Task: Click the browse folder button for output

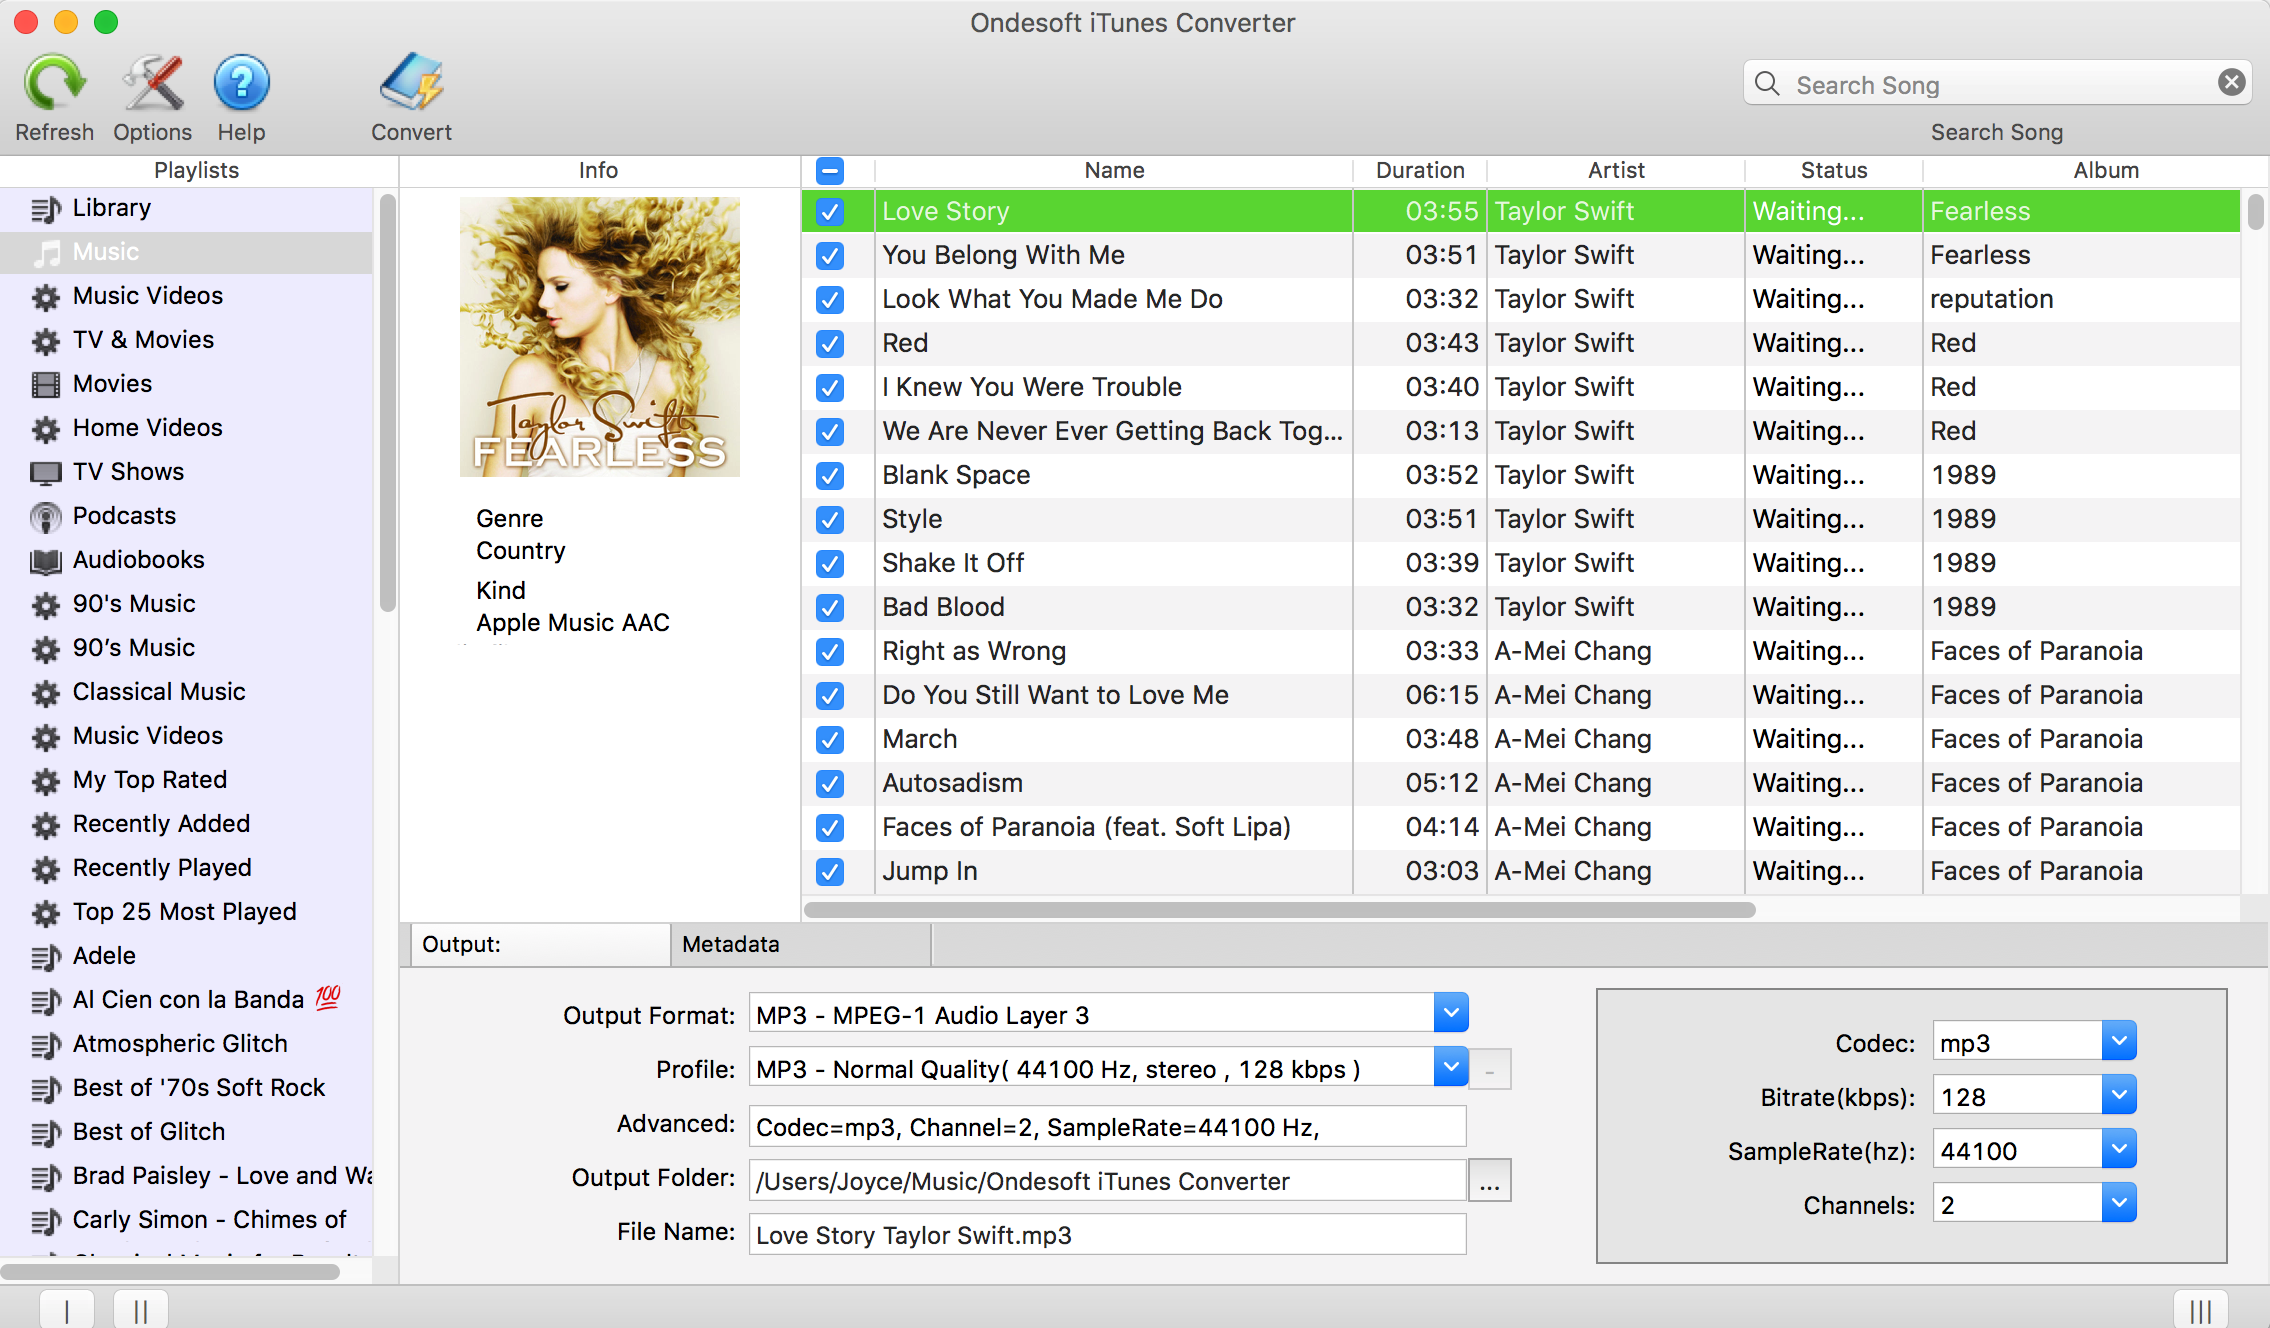Action: (x=1488, y=1179)
